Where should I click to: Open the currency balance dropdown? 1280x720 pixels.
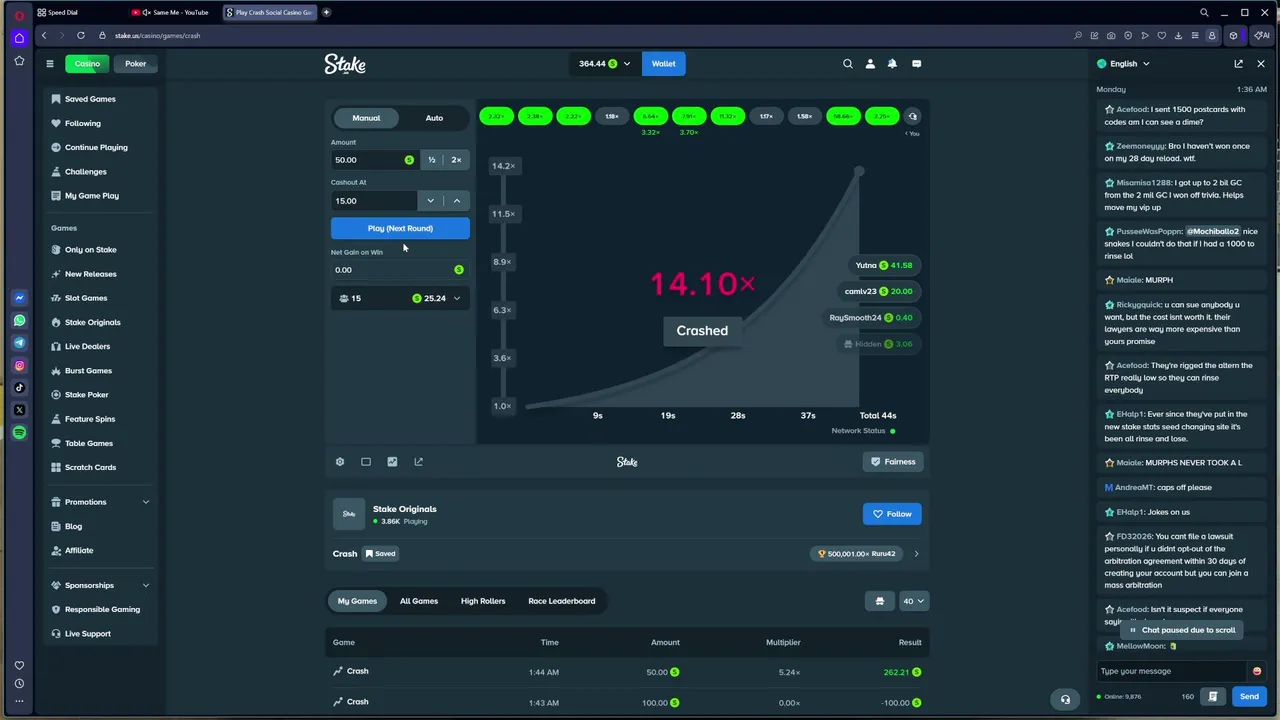point(605,64)
